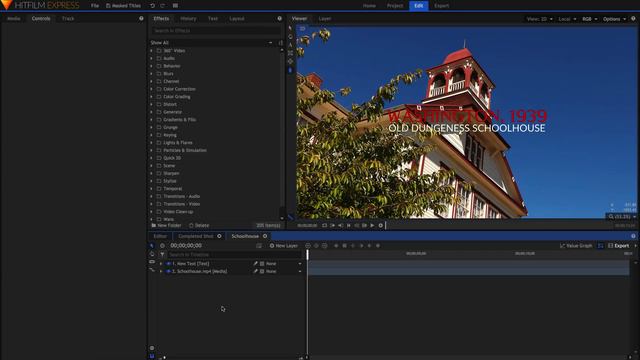The image size is (640, 360).
Task: Toggle the box icon on New Text layer
Action: 262,264
